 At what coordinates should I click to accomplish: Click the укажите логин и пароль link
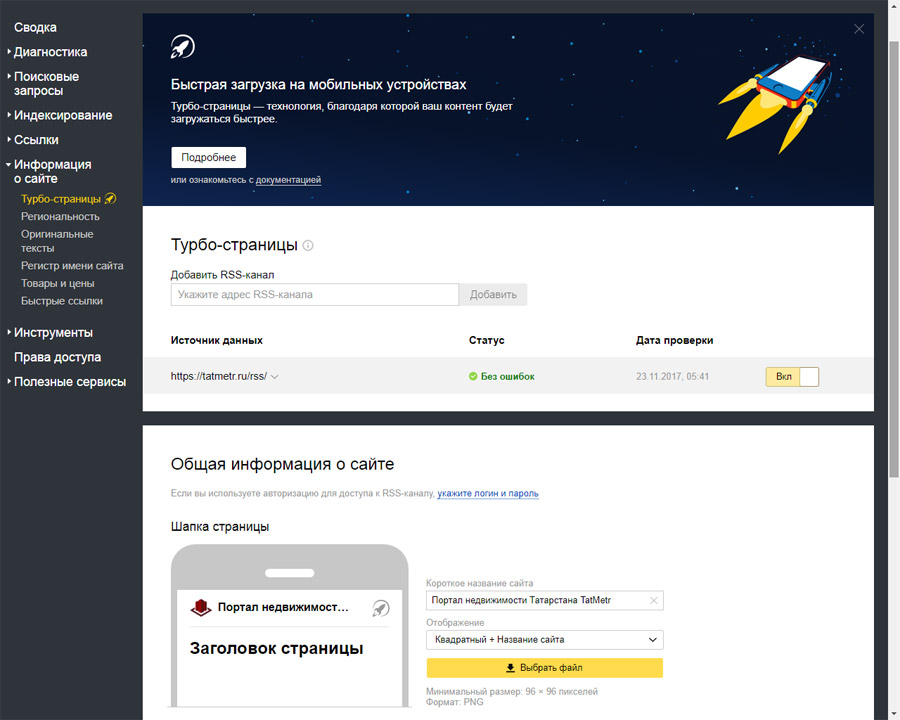[488, 493]
